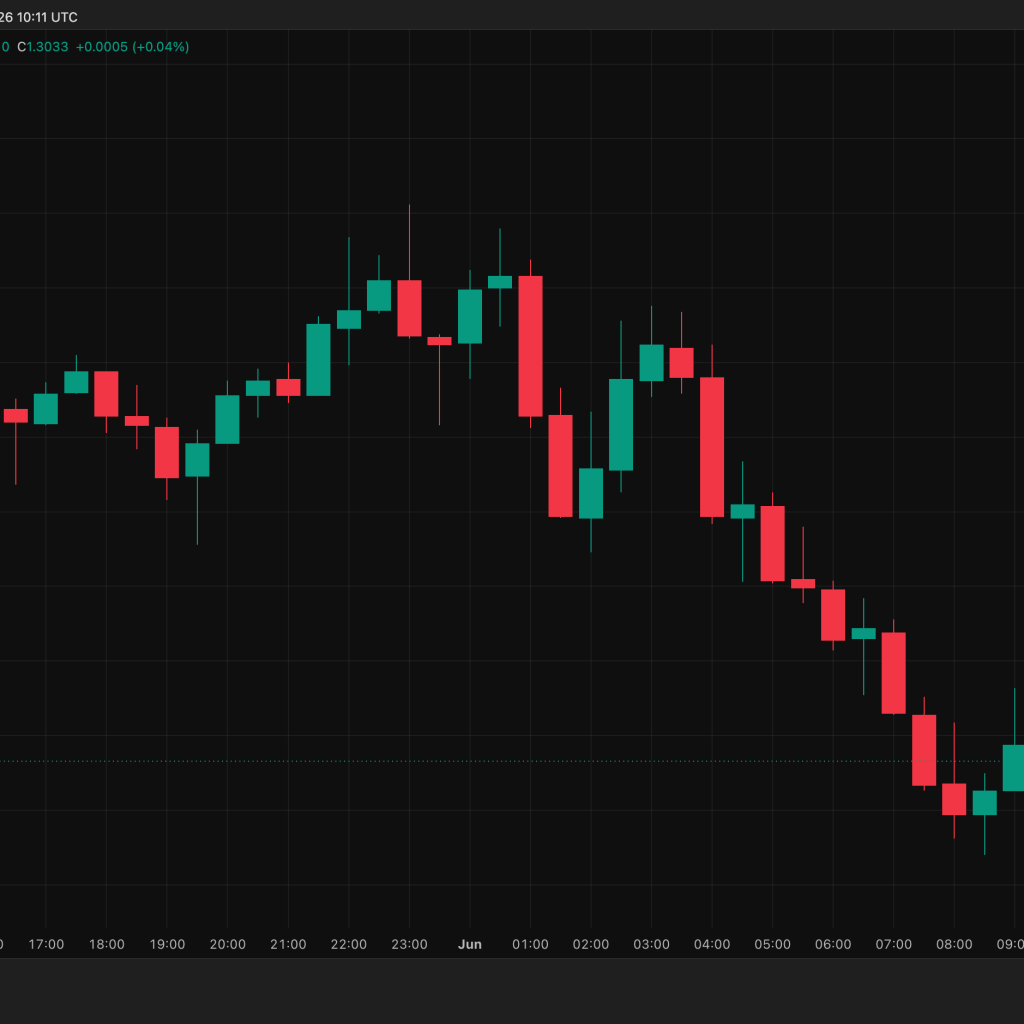Click the Jun date label on time axis
Screen dimensions: 1024x1024
pyautogui.click(x=470, y=944)
